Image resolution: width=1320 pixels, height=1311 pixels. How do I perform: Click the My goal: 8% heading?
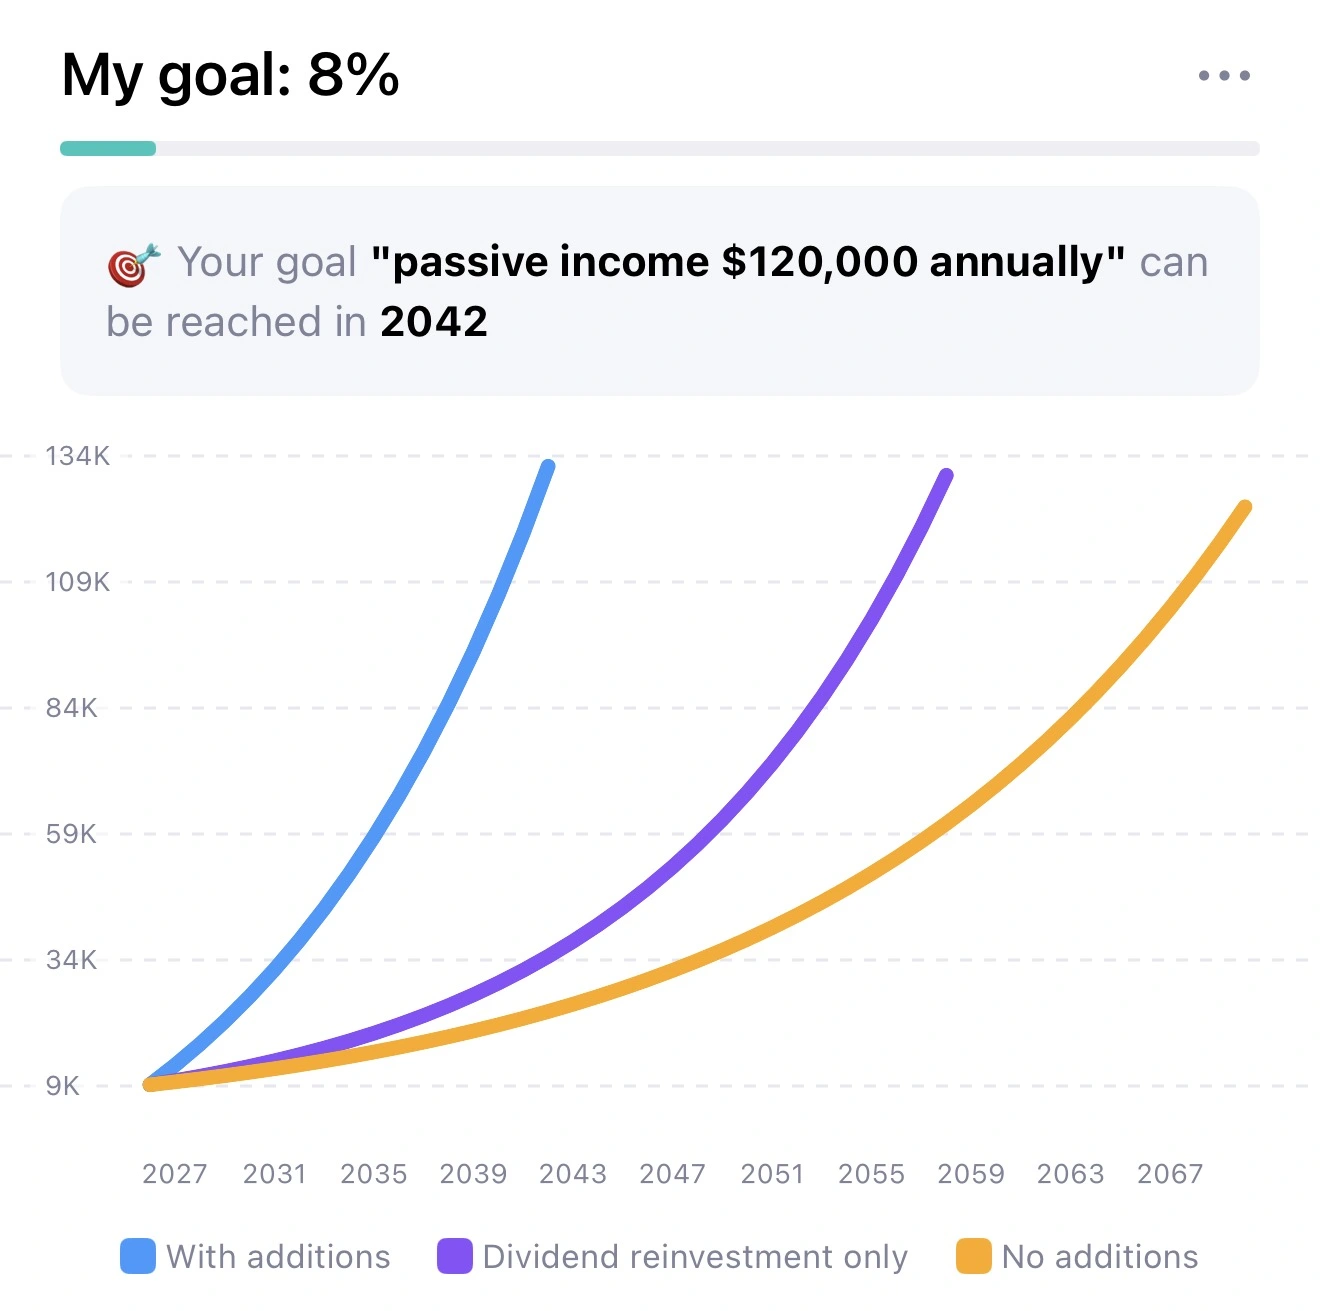[231, 75]
